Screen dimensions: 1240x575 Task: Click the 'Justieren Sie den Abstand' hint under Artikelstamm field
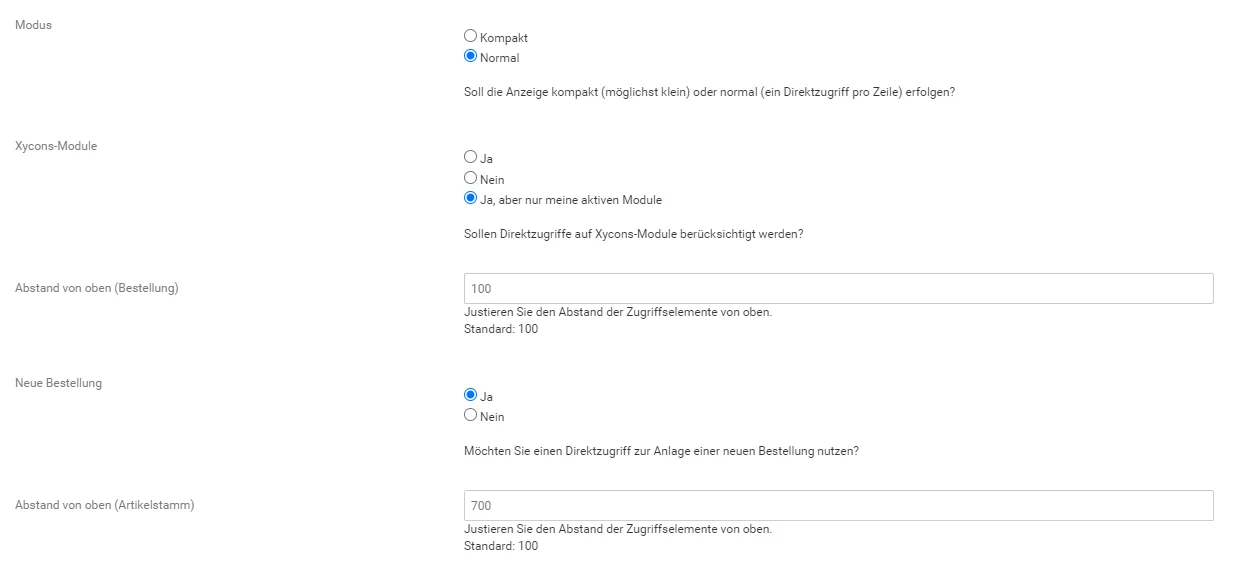[618, 529]
